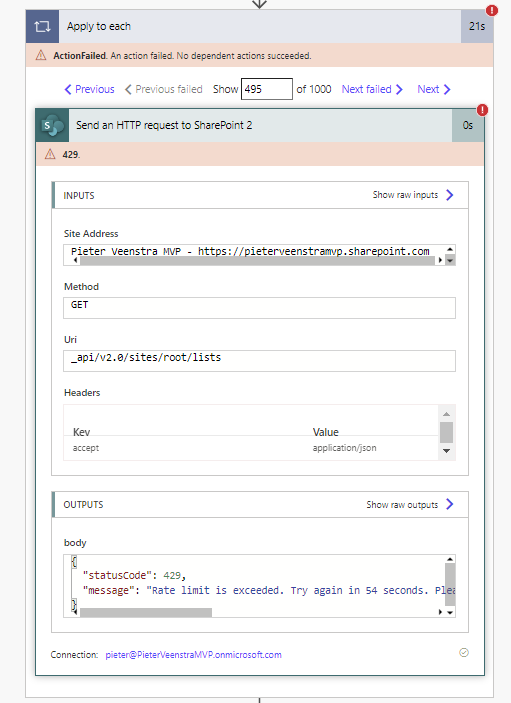Jump to Next failed iteration
The height and width of the screenshot is (703, 511).
372,89
